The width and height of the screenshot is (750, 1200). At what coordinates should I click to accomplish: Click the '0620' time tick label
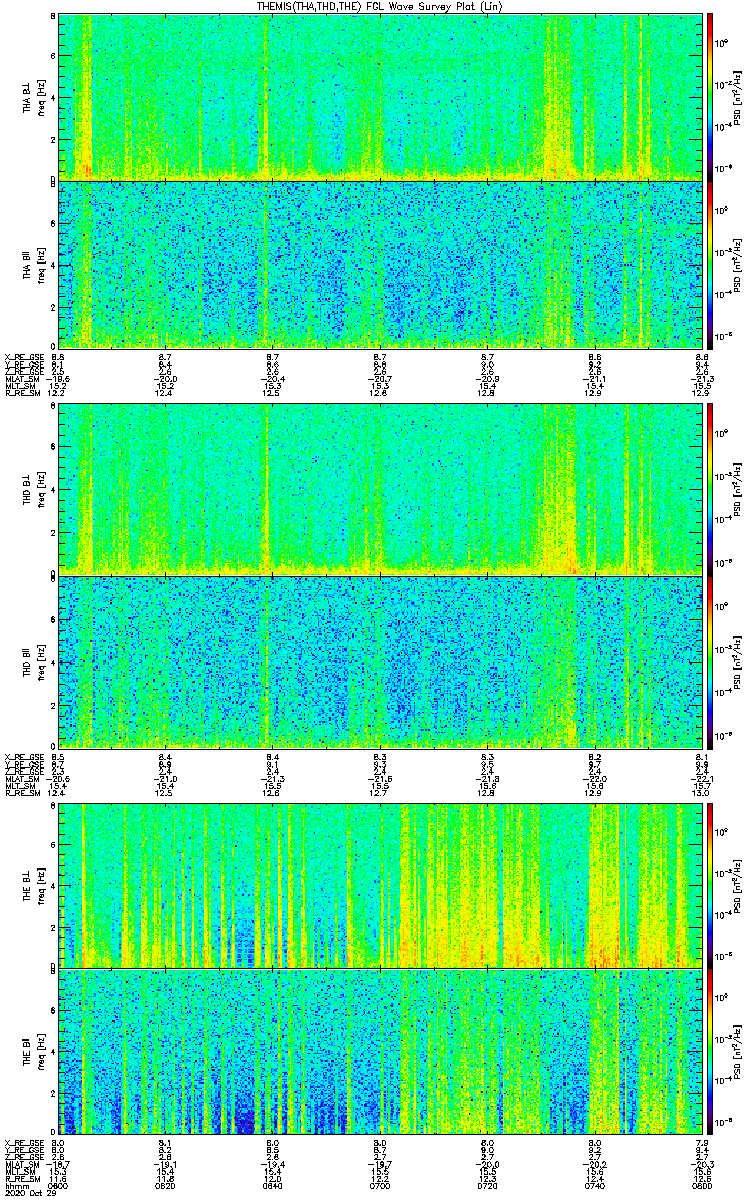click(165, 1185)
